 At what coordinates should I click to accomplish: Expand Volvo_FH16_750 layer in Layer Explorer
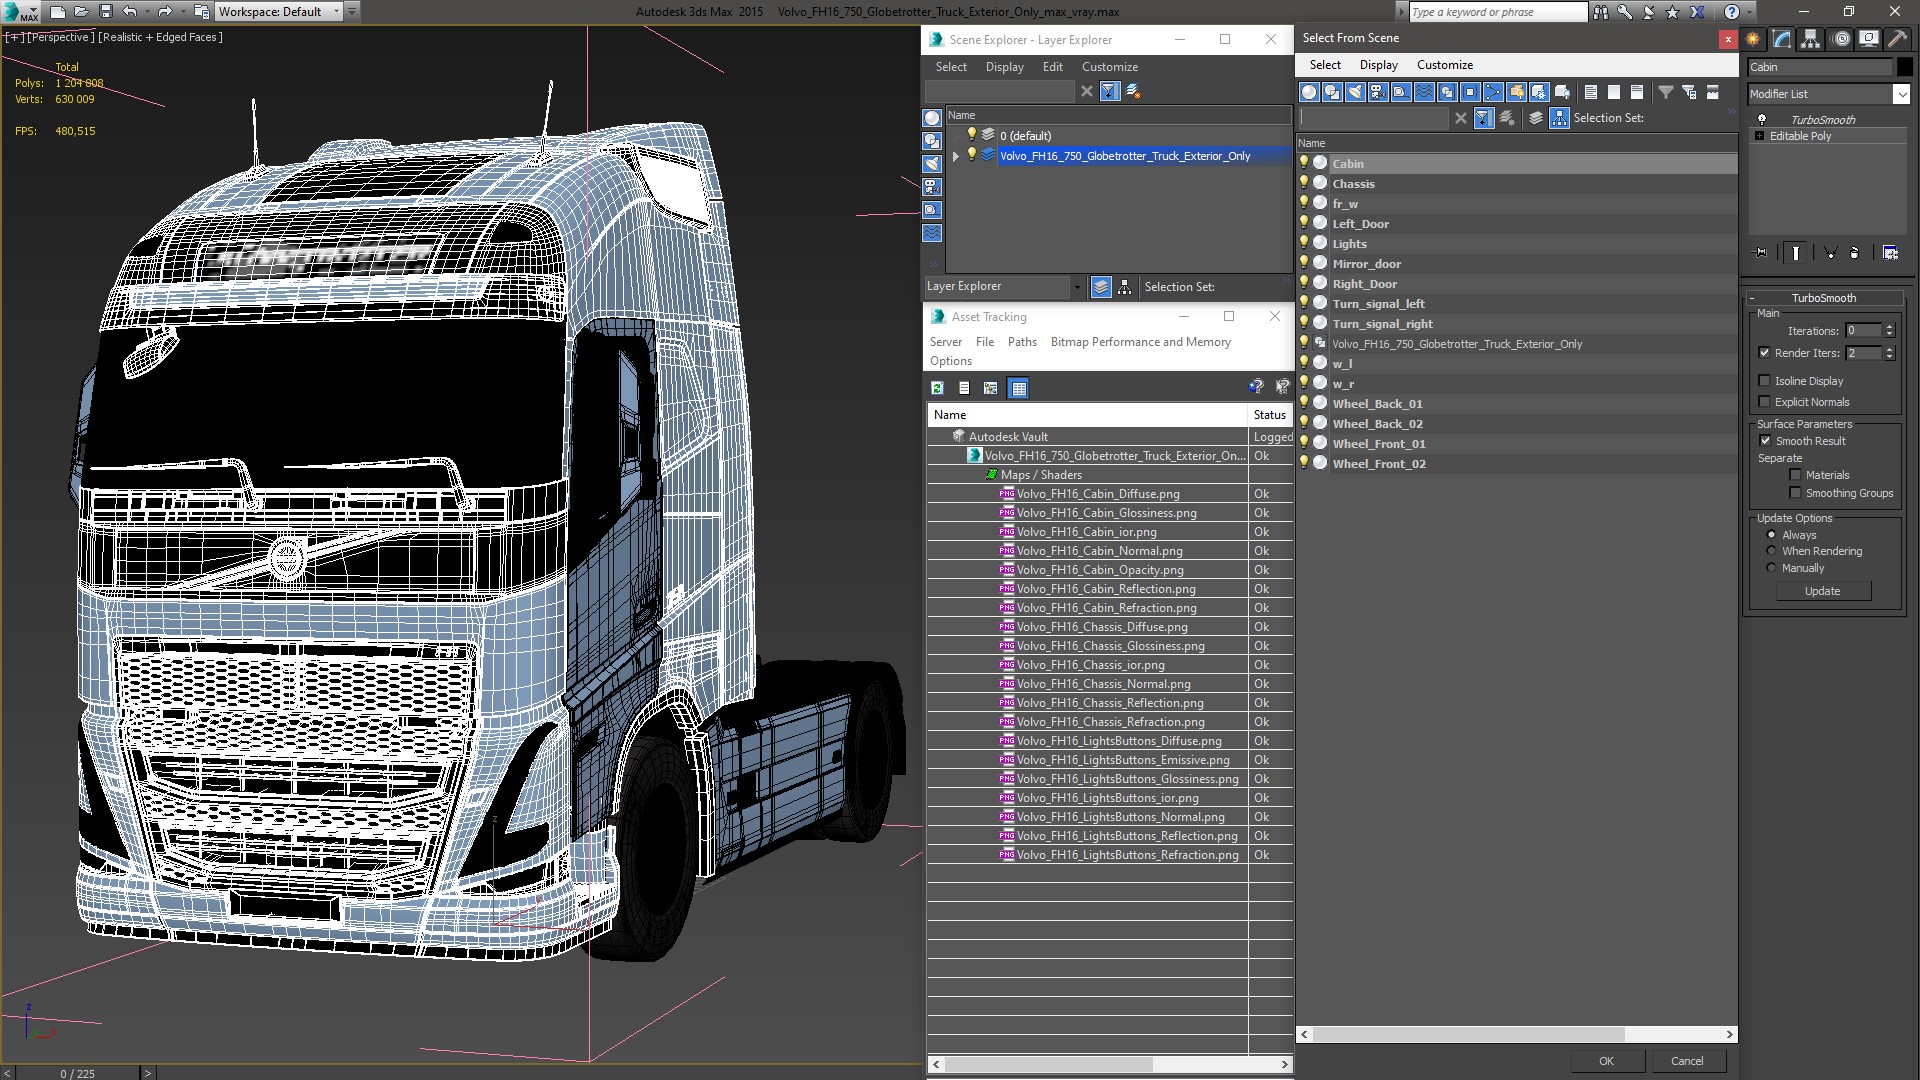pos(956,156)
